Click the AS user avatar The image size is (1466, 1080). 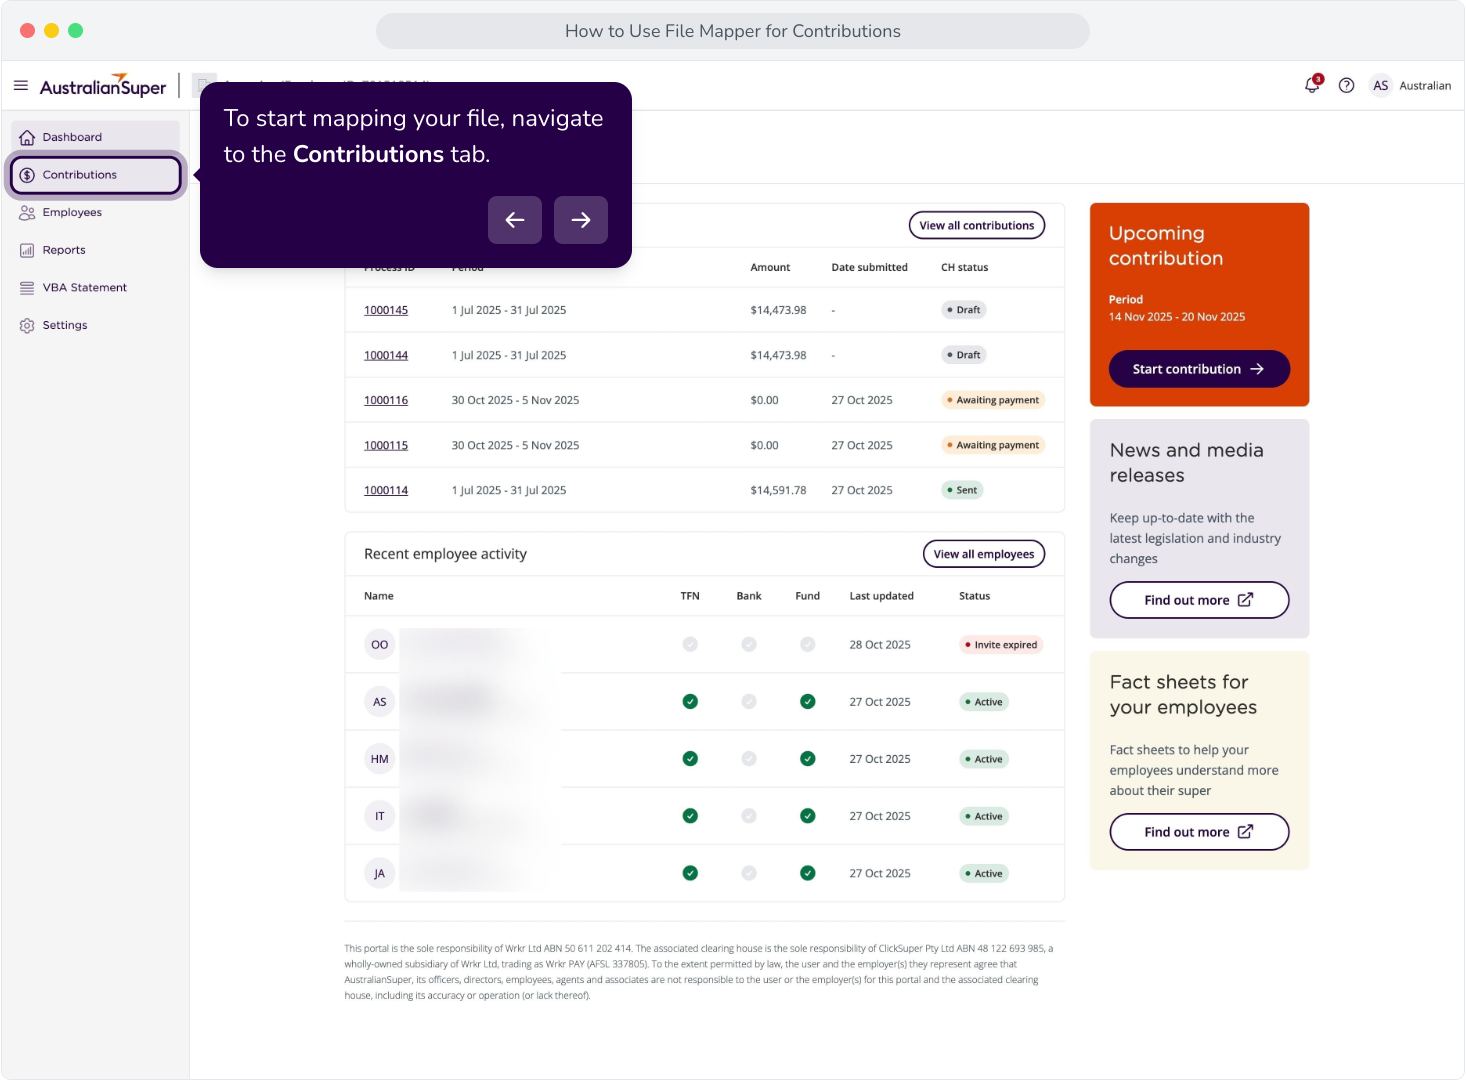click(1380, 86)
